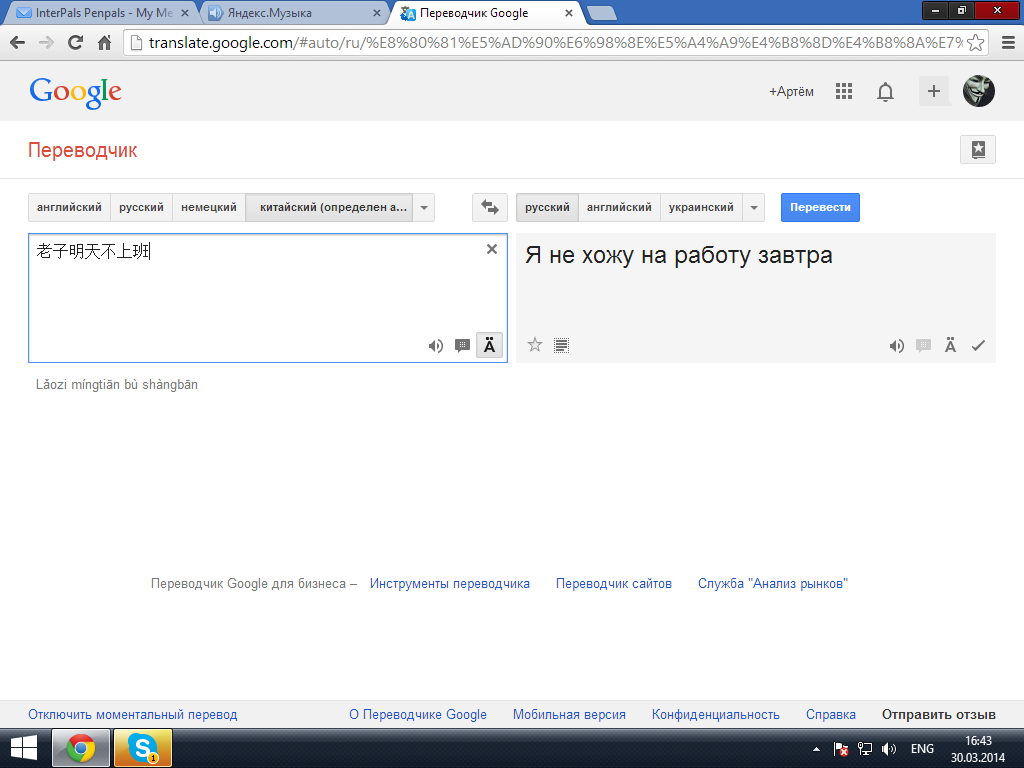Screen dimensions: 1024x768
Task: Click the Google+ share plus button
Action: tap(933, 91)
